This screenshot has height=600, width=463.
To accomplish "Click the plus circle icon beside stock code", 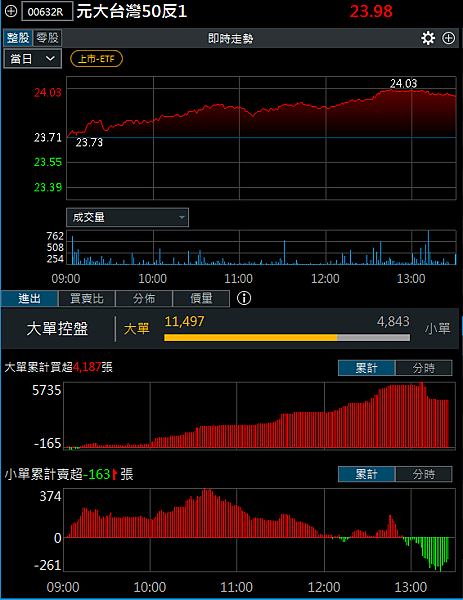I will (x=11, y=11).
